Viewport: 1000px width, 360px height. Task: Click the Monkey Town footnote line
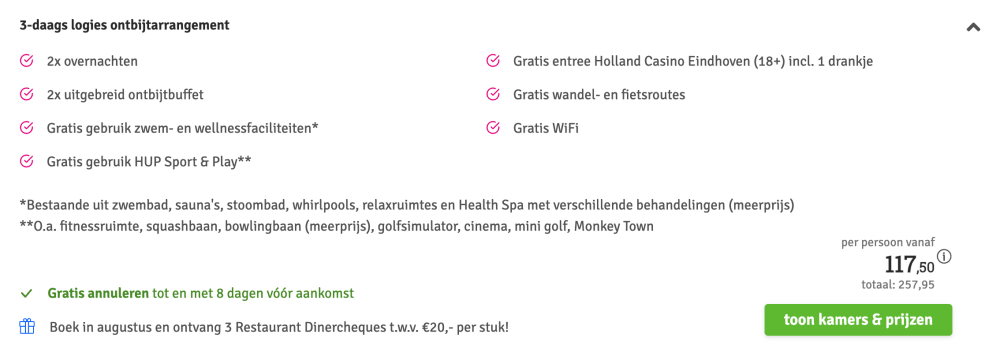click(x=336, y=227)
